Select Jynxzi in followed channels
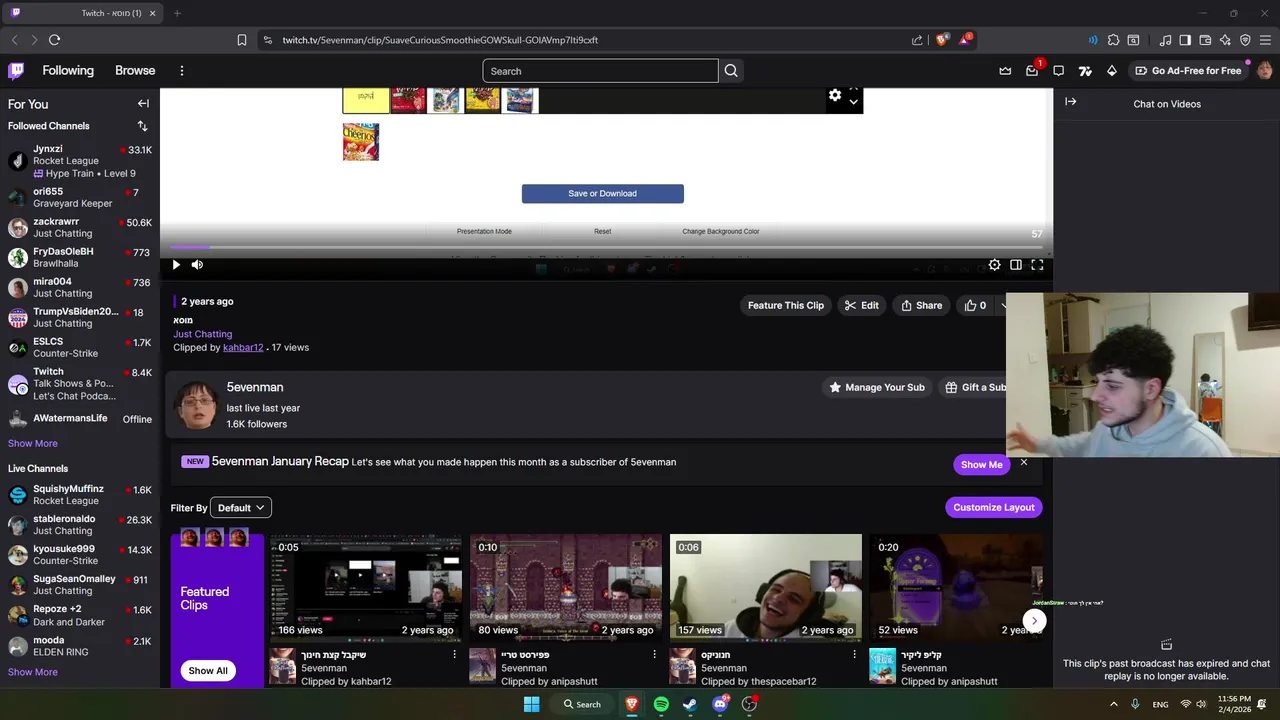 point(80,160)
